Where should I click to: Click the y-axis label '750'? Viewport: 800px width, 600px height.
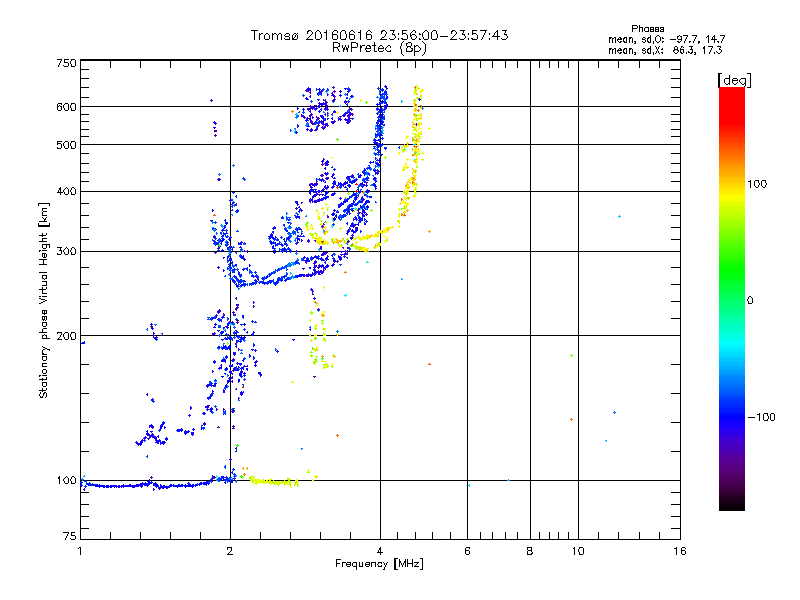pos(66,63)
